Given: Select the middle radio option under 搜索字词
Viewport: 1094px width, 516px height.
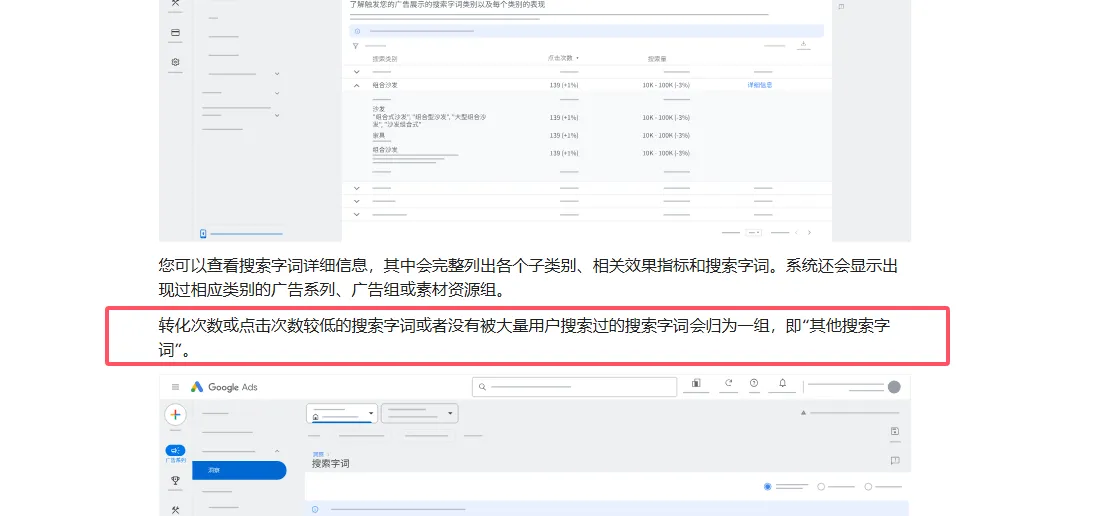Looking at the screenshot, I should pyautogui.click(x=821, y=487).
